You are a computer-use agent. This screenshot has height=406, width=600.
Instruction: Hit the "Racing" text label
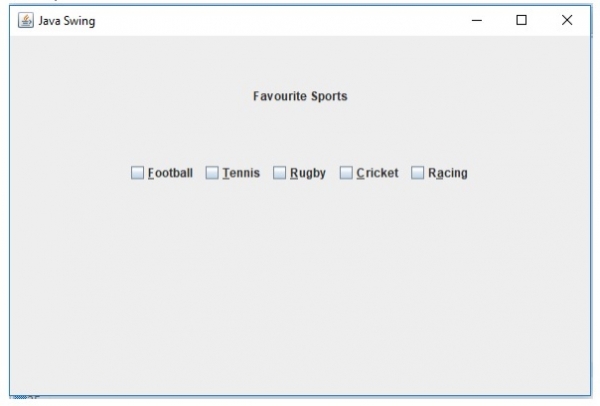(x=447, y=173)
